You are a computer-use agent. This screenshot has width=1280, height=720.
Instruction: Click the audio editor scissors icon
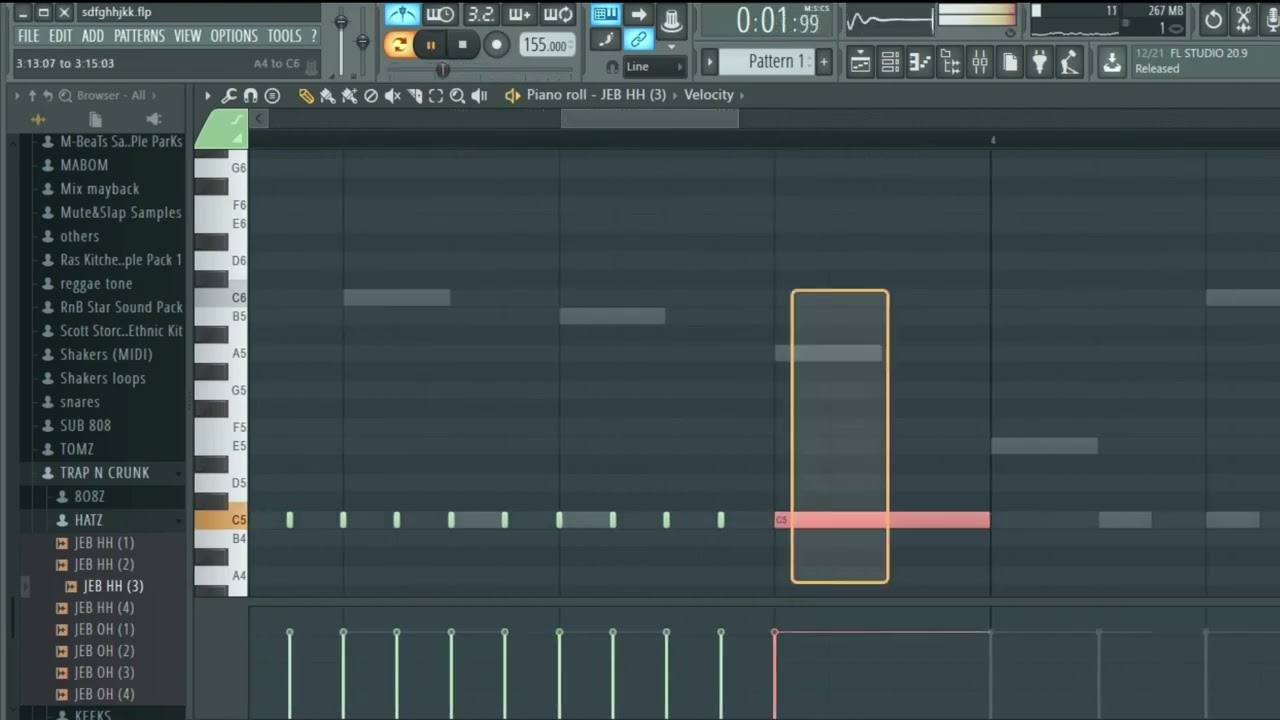tap(1243, 18)
